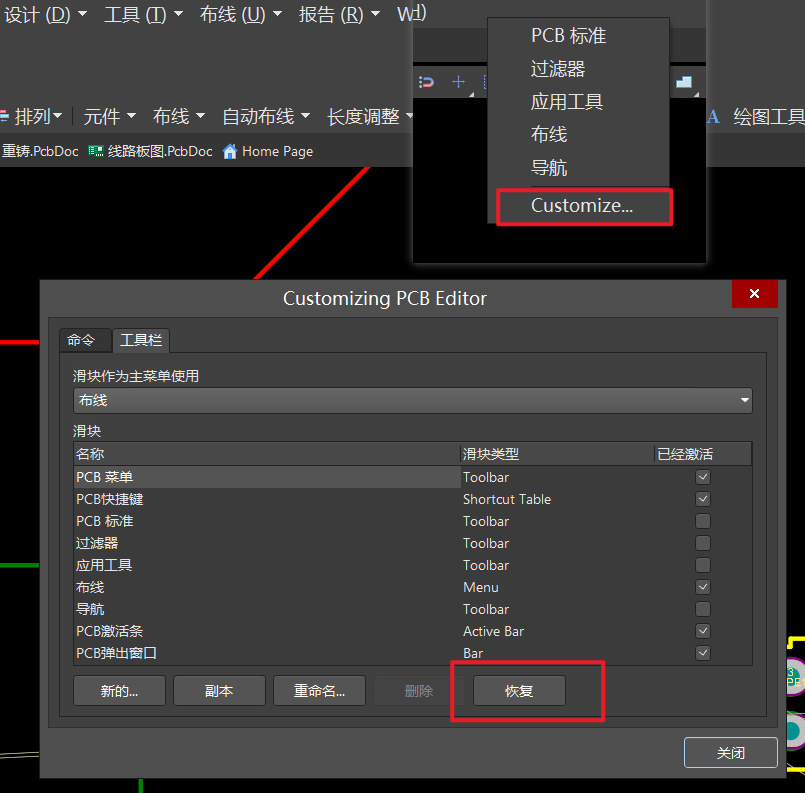The width and height of the screenshot is (805, 793).
Task: Click the icon at the toolbar's right end
Action: tap(684, 82)
